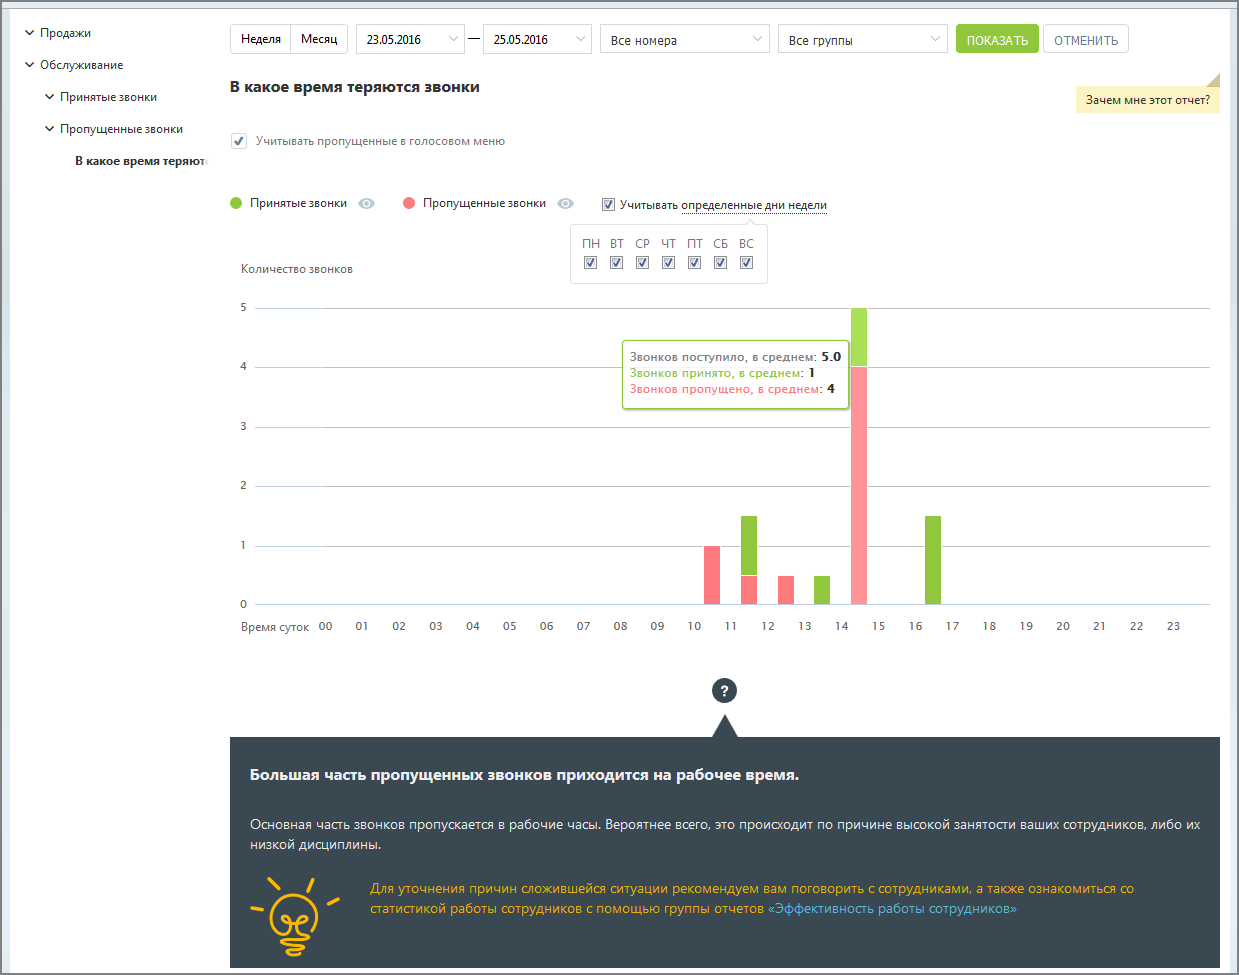Screen dimensions: 1239x975
Task: Click the Количество звонков axis label
Action: (x=297, y=269)
